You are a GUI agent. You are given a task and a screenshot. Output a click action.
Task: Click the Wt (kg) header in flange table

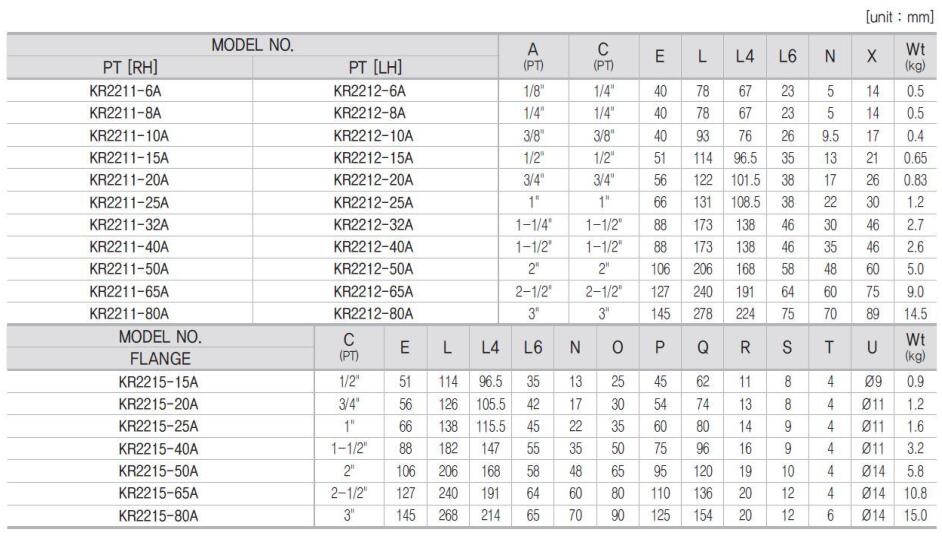point(915,347)
